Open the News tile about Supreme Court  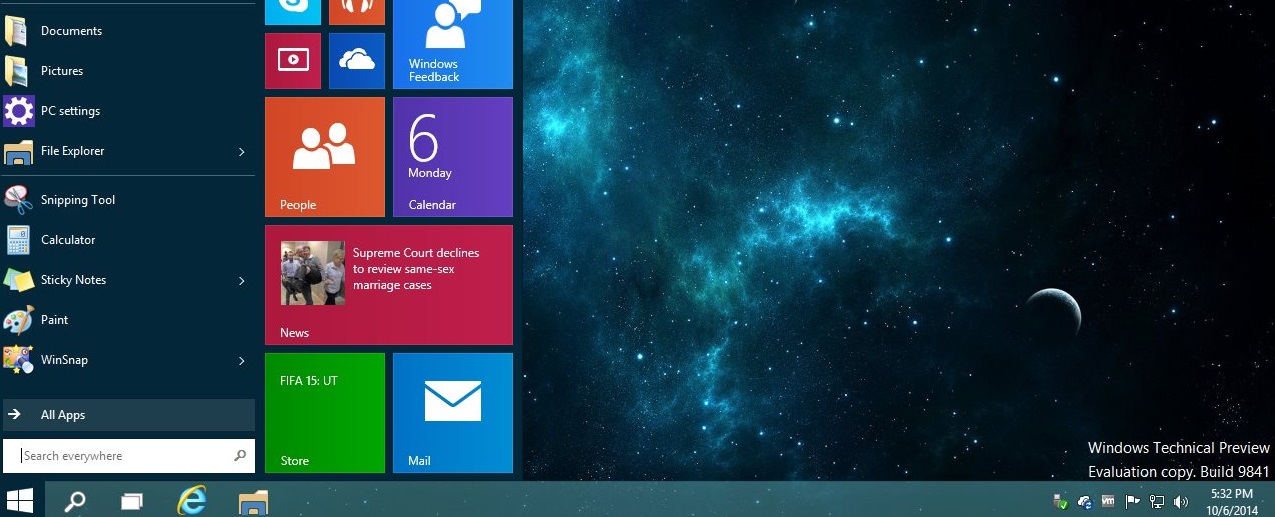389,285
